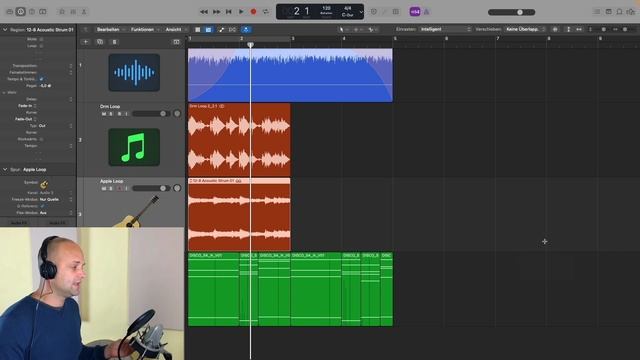Viewport: 640px width, 360px height.
Task: Open the LCD display mode dropdown arrow
Action: point(361,12)
